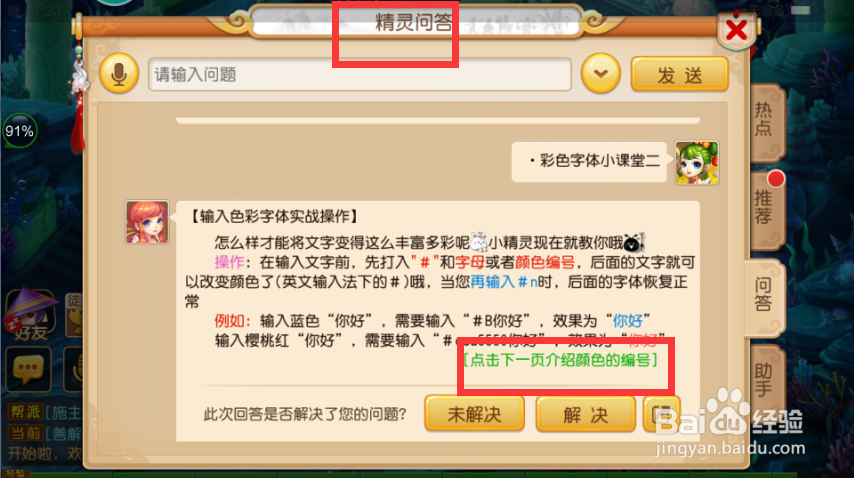The width and height of the screenshot is (854, 478).
Task: Click the 解决 button
Action: click(x=585, y=414)
